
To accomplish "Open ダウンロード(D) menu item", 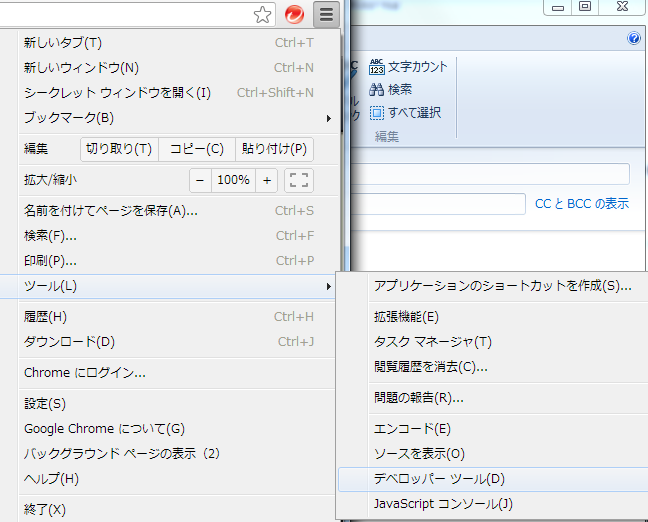I will [178, 342].
